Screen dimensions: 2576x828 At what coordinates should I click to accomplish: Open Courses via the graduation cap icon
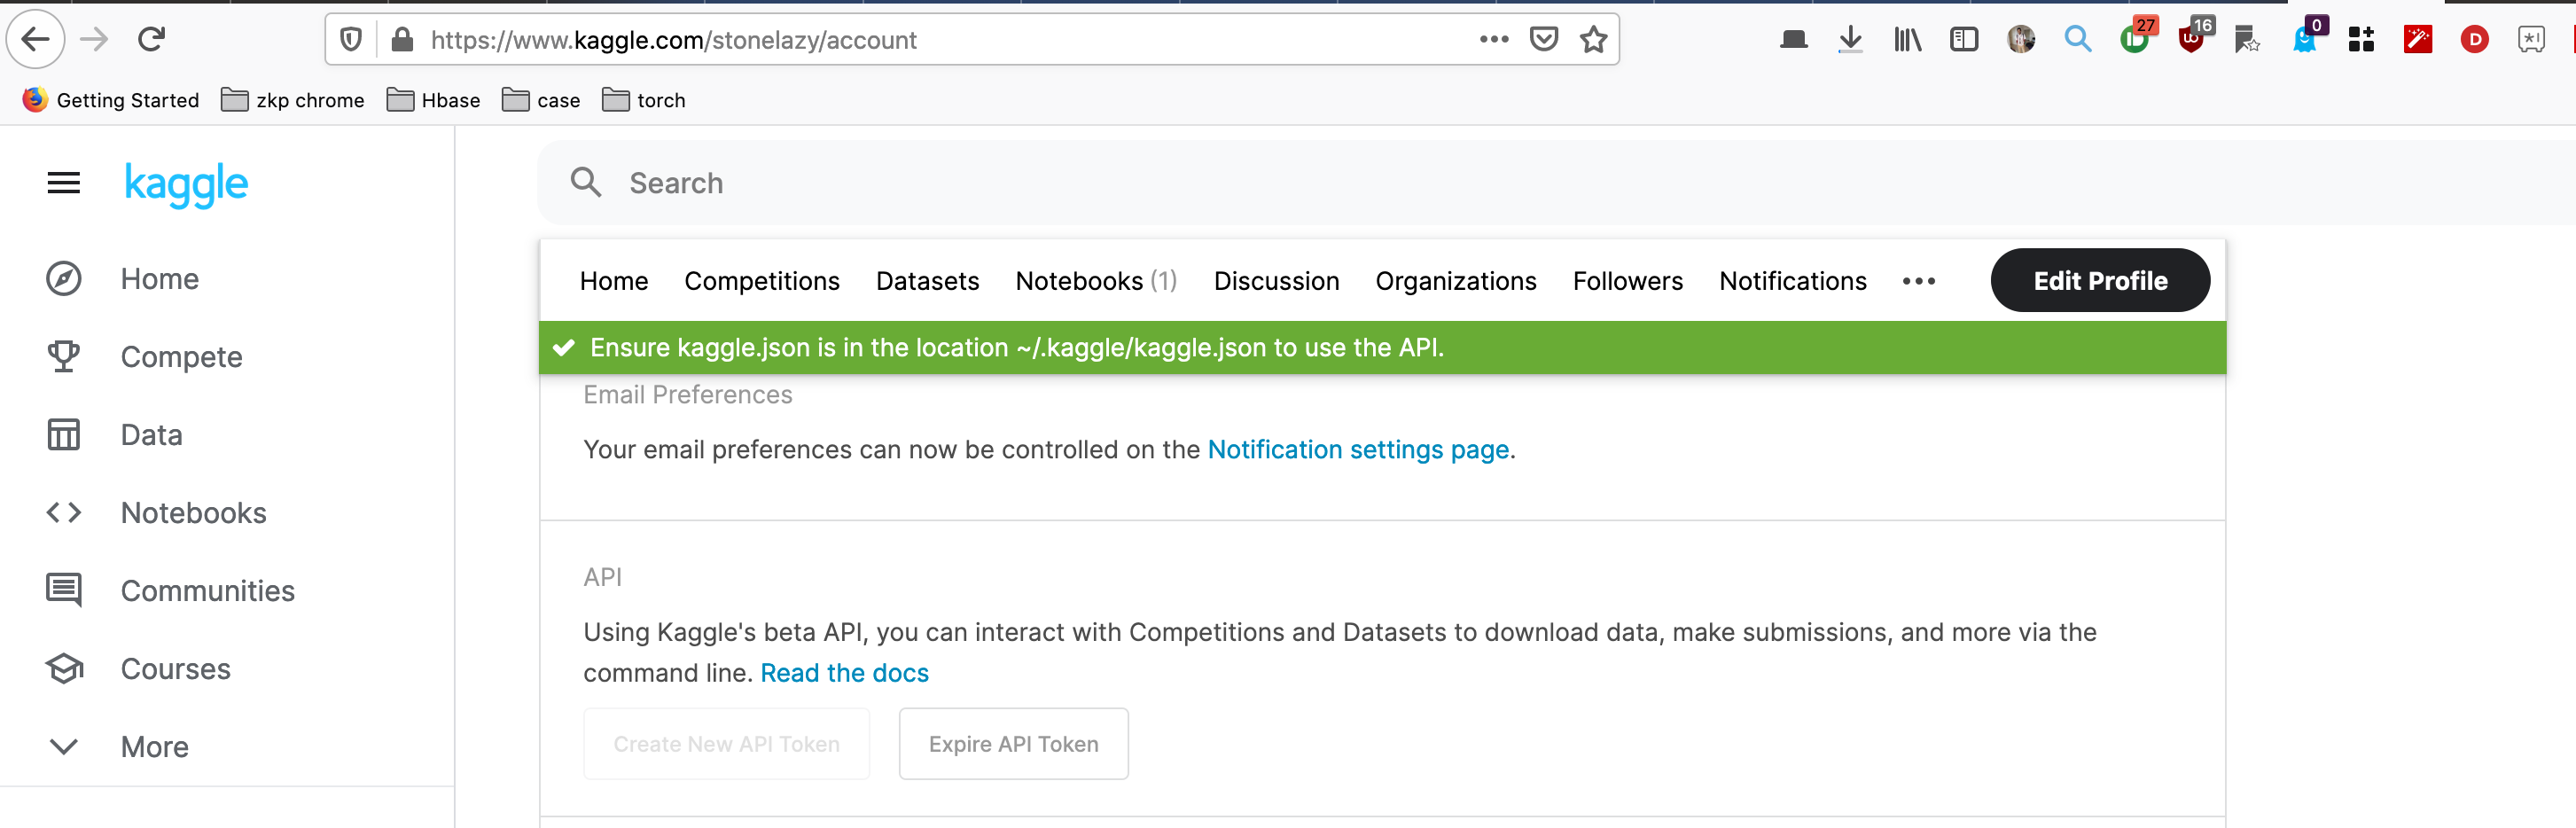pos(64,669)
